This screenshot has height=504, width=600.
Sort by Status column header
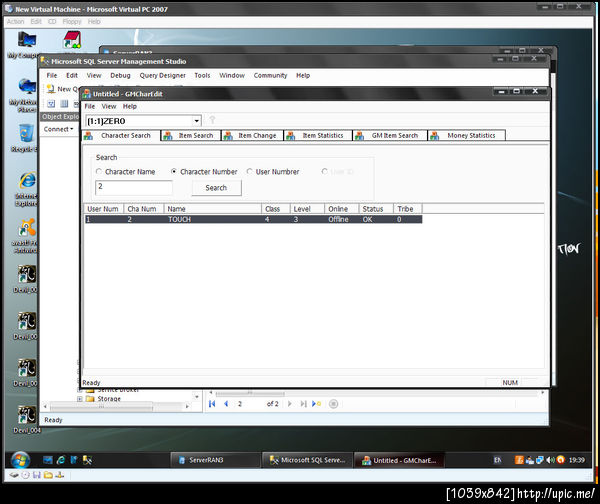point(376,209)
